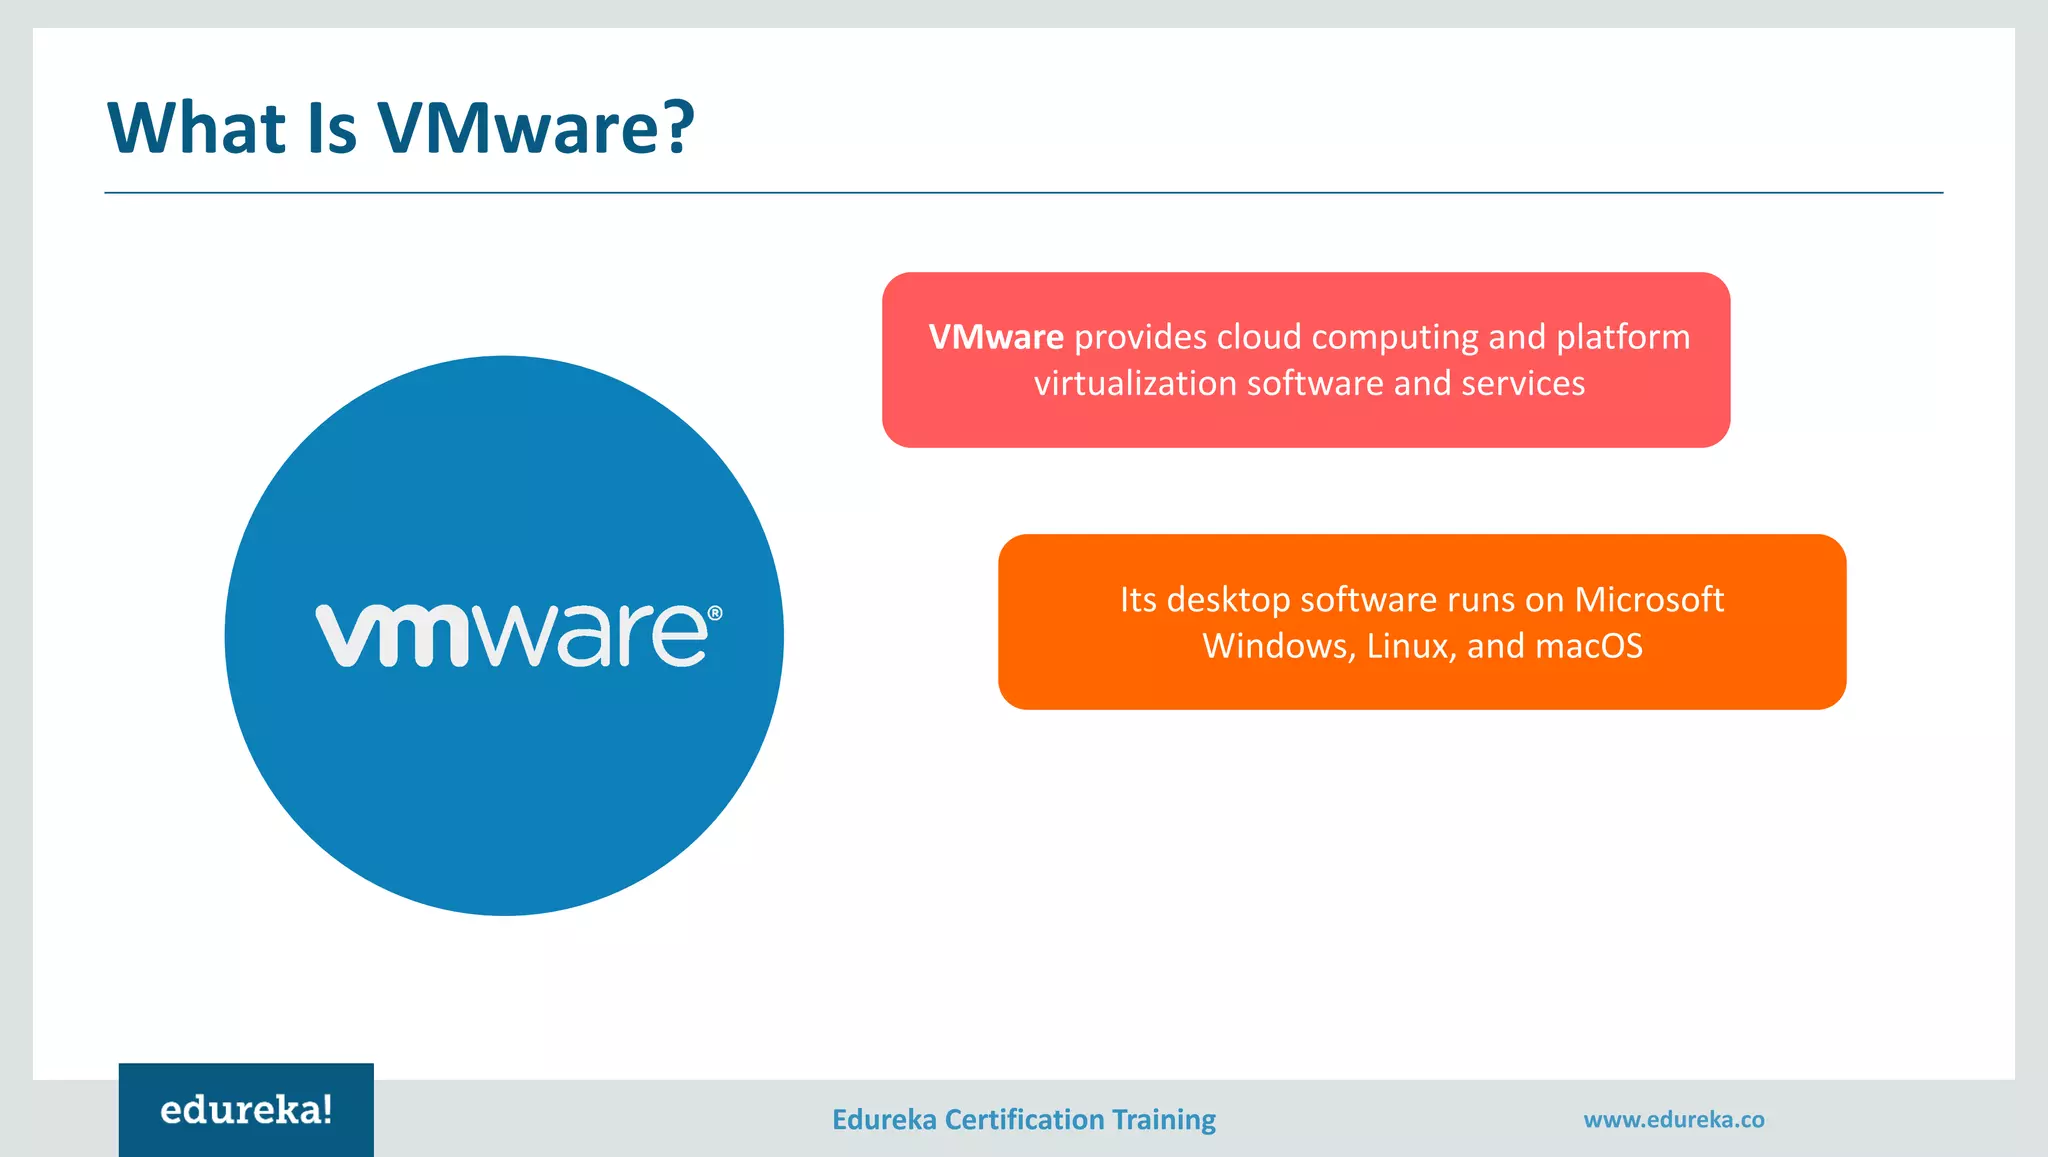Click the word 'macOS' in orange box
Image resolution: width=2048 pixels, height=1157 pixels.
pos(1588,646)
